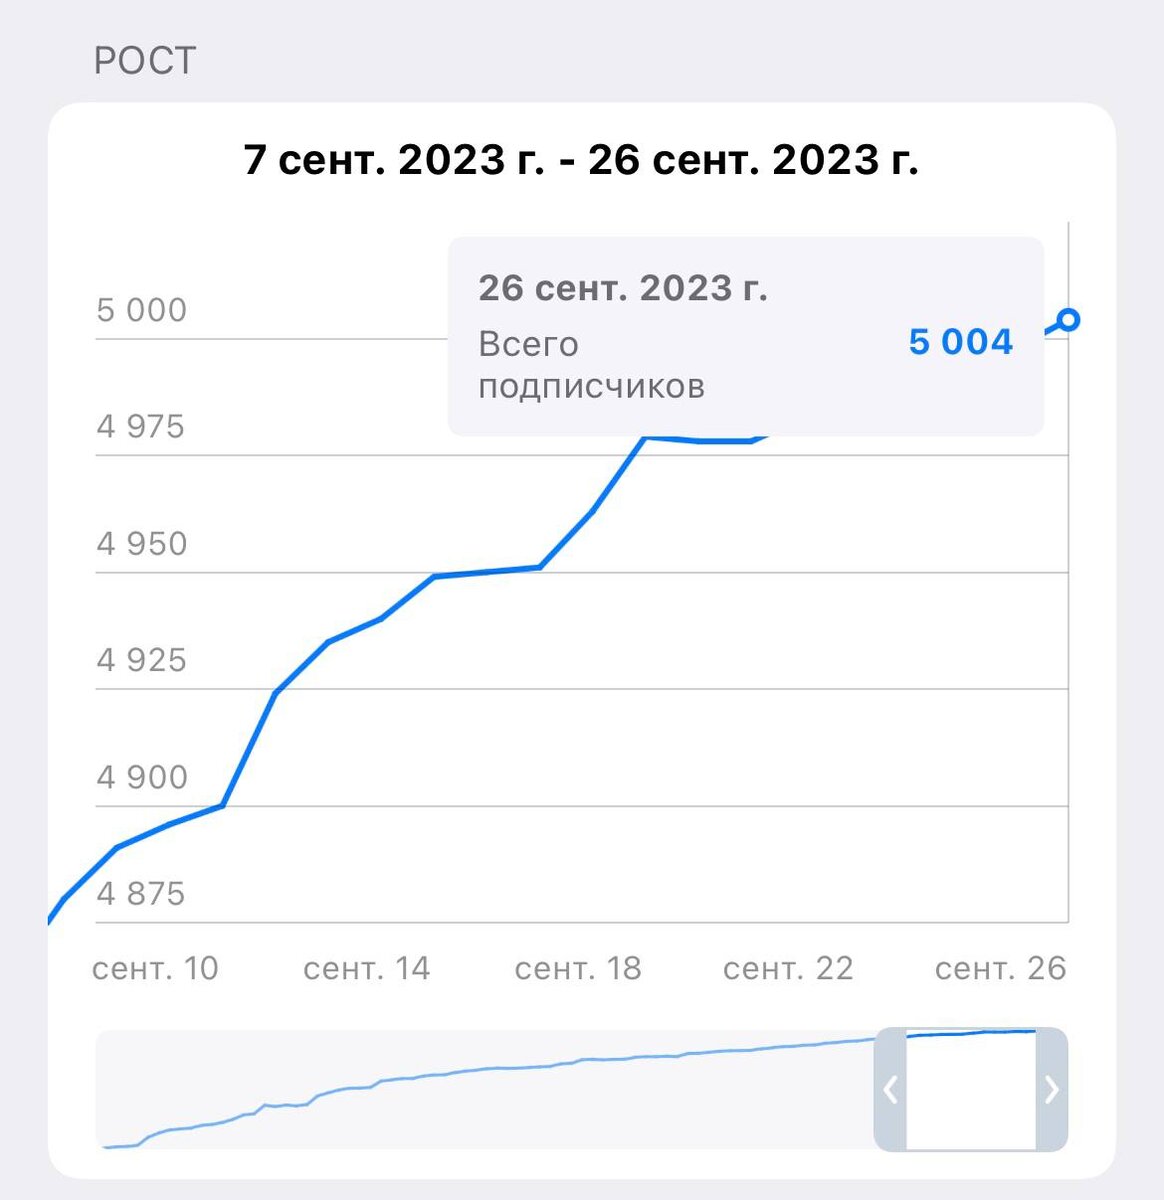1164x1200 pixels.
Task: Click the middle of the overview mini chart
Action: (x=485, y=1089)
